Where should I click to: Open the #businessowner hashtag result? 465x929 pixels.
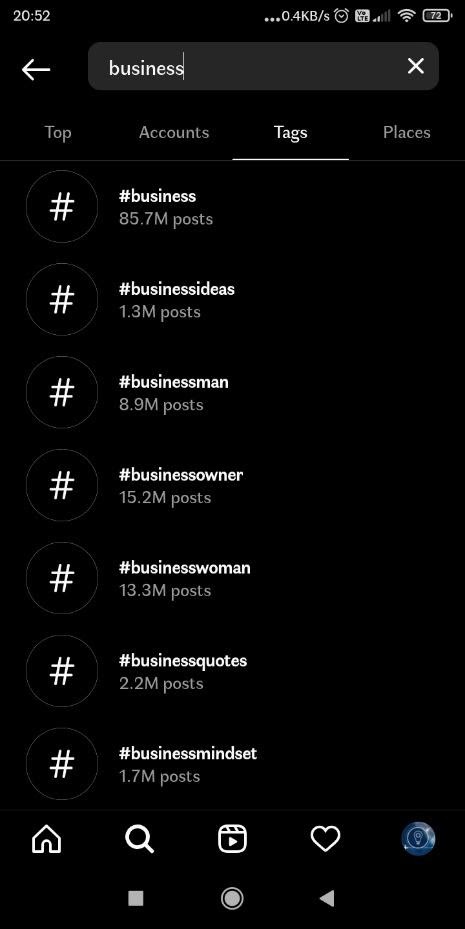tap(232, 485)
